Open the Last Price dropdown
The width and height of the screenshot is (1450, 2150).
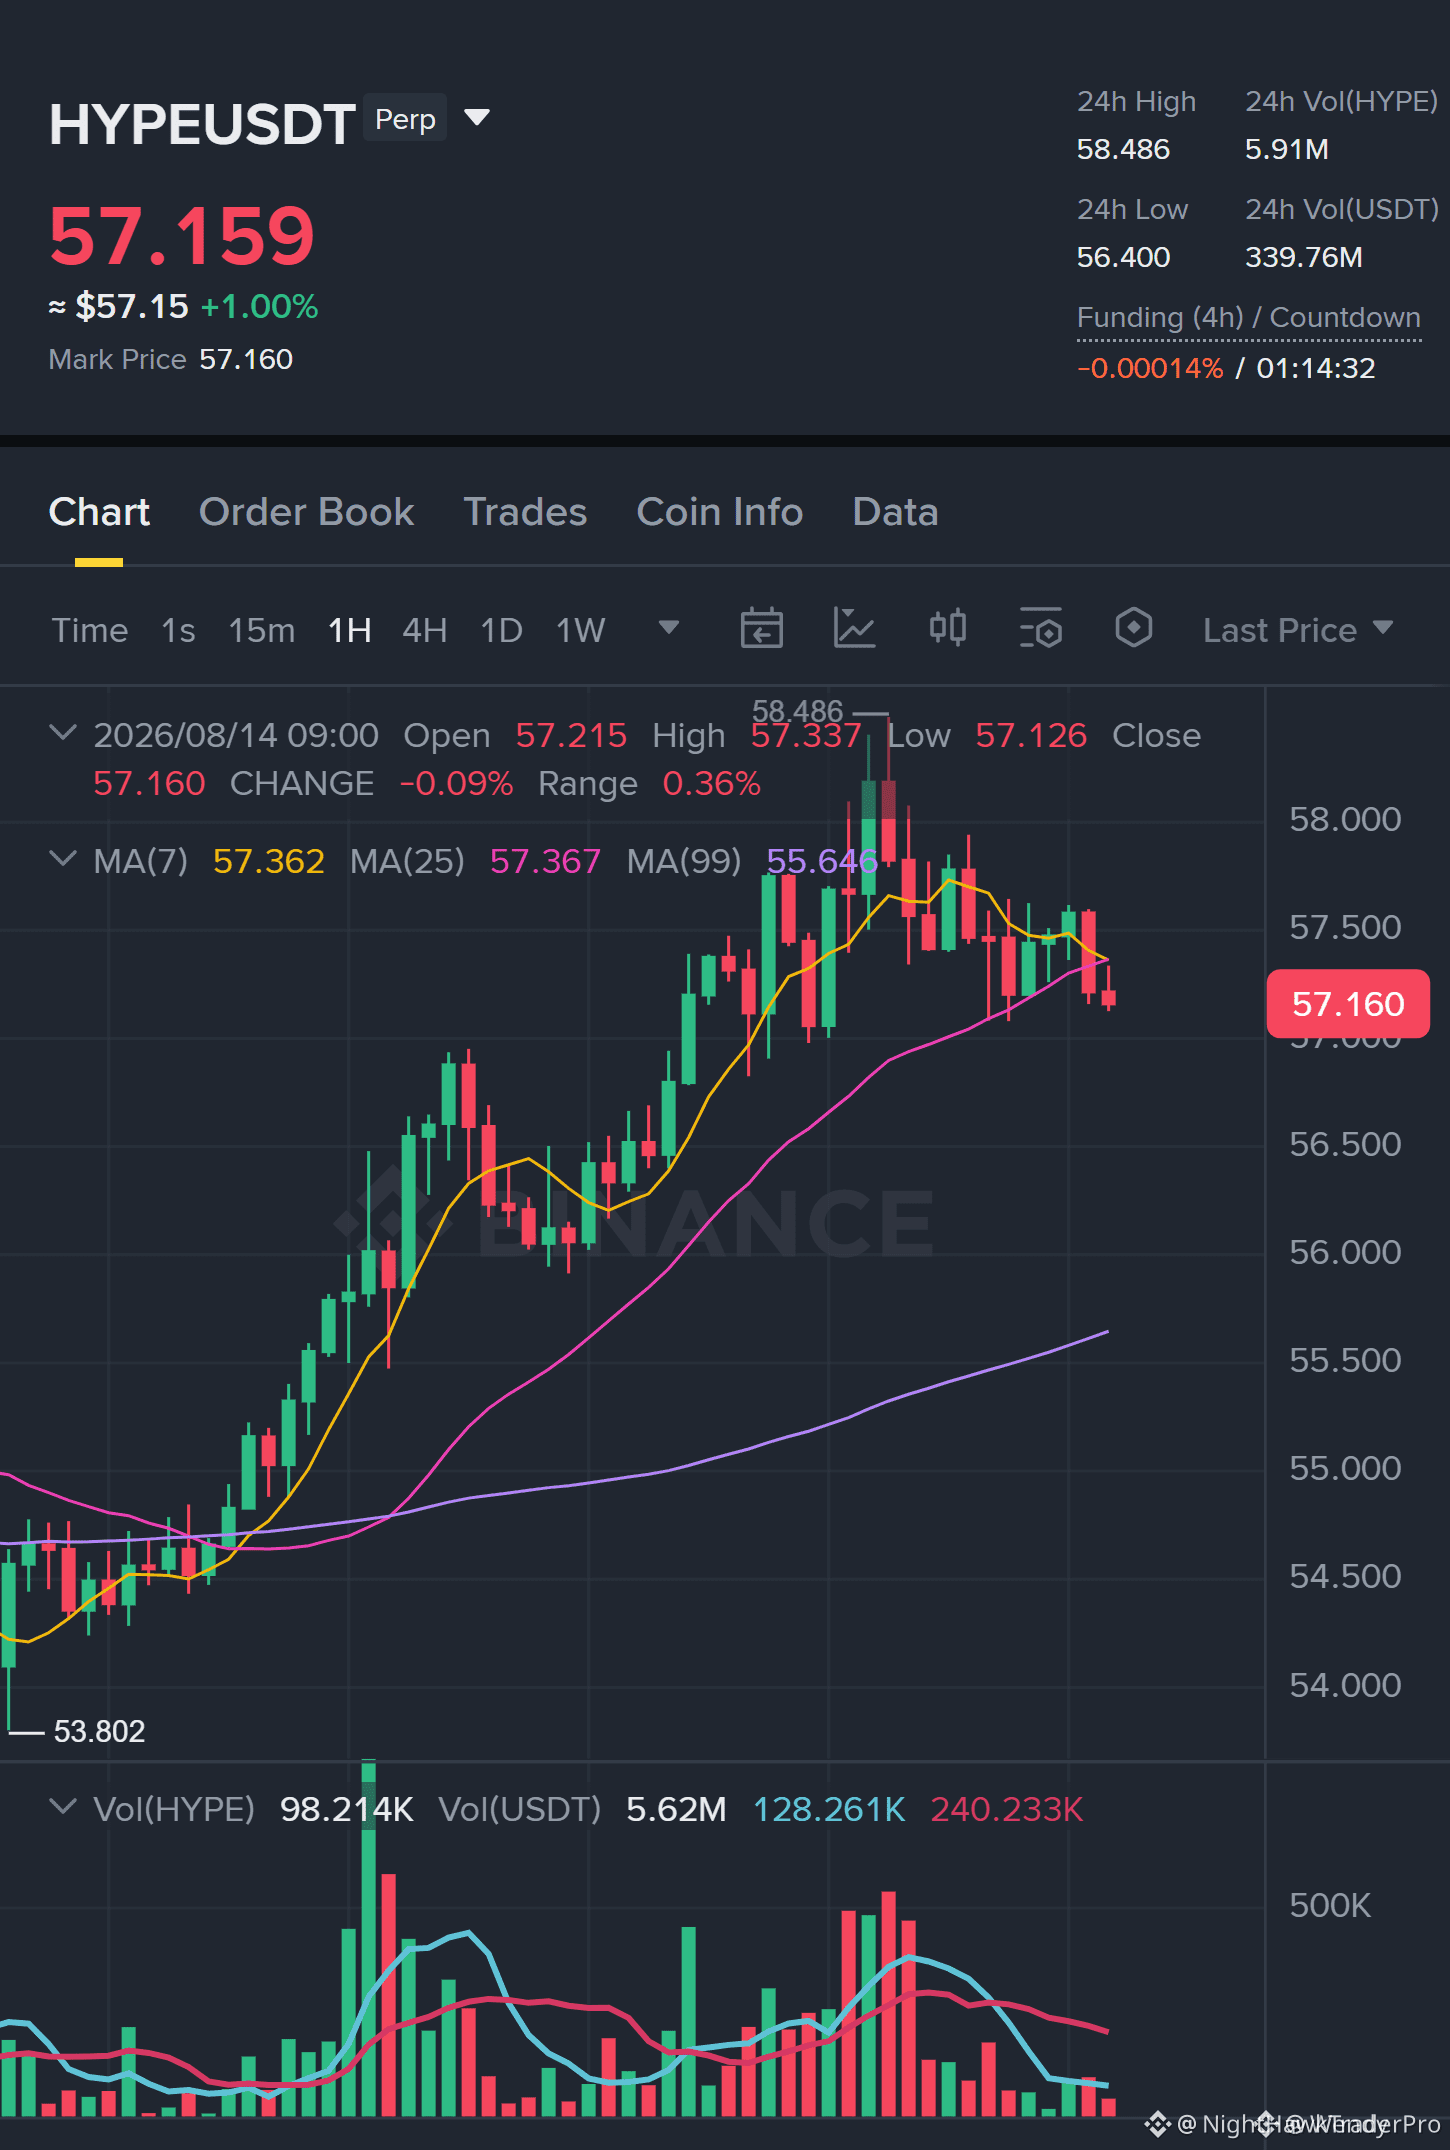1297,630
